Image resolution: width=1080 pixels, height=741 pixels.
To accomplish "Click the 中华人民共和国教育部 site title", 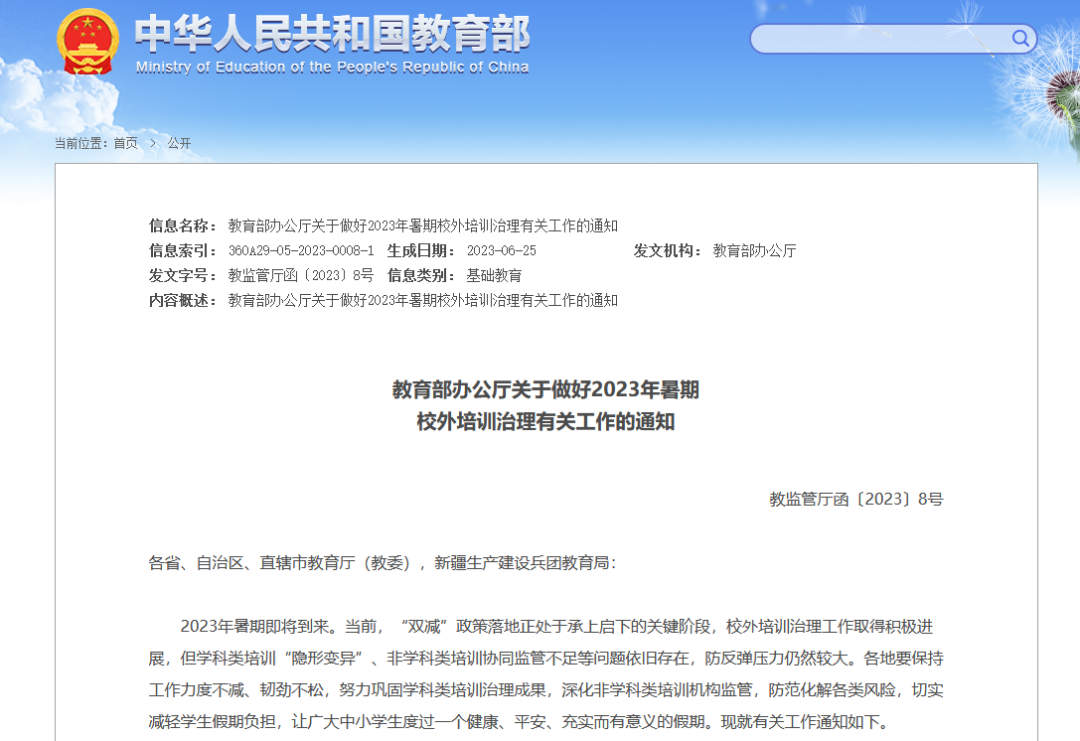I will click(x=332, y=33).
